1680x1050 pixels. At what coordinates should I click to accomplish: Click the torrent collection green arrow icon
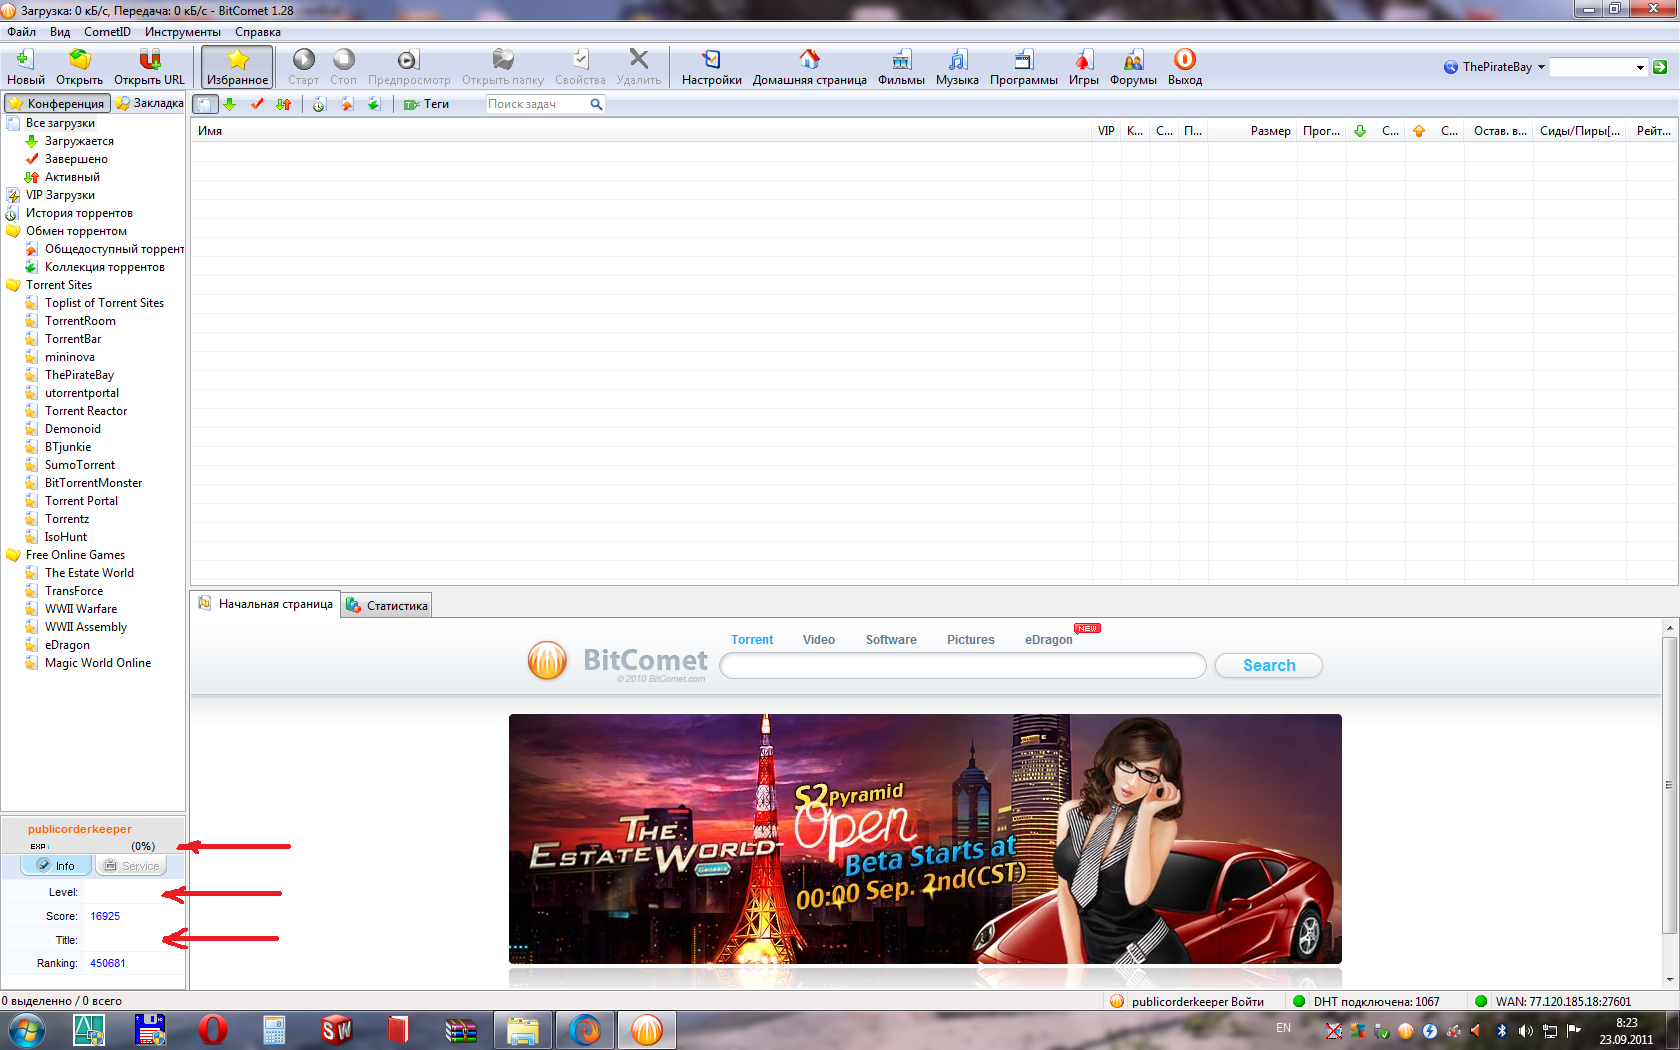click(374, 104)
